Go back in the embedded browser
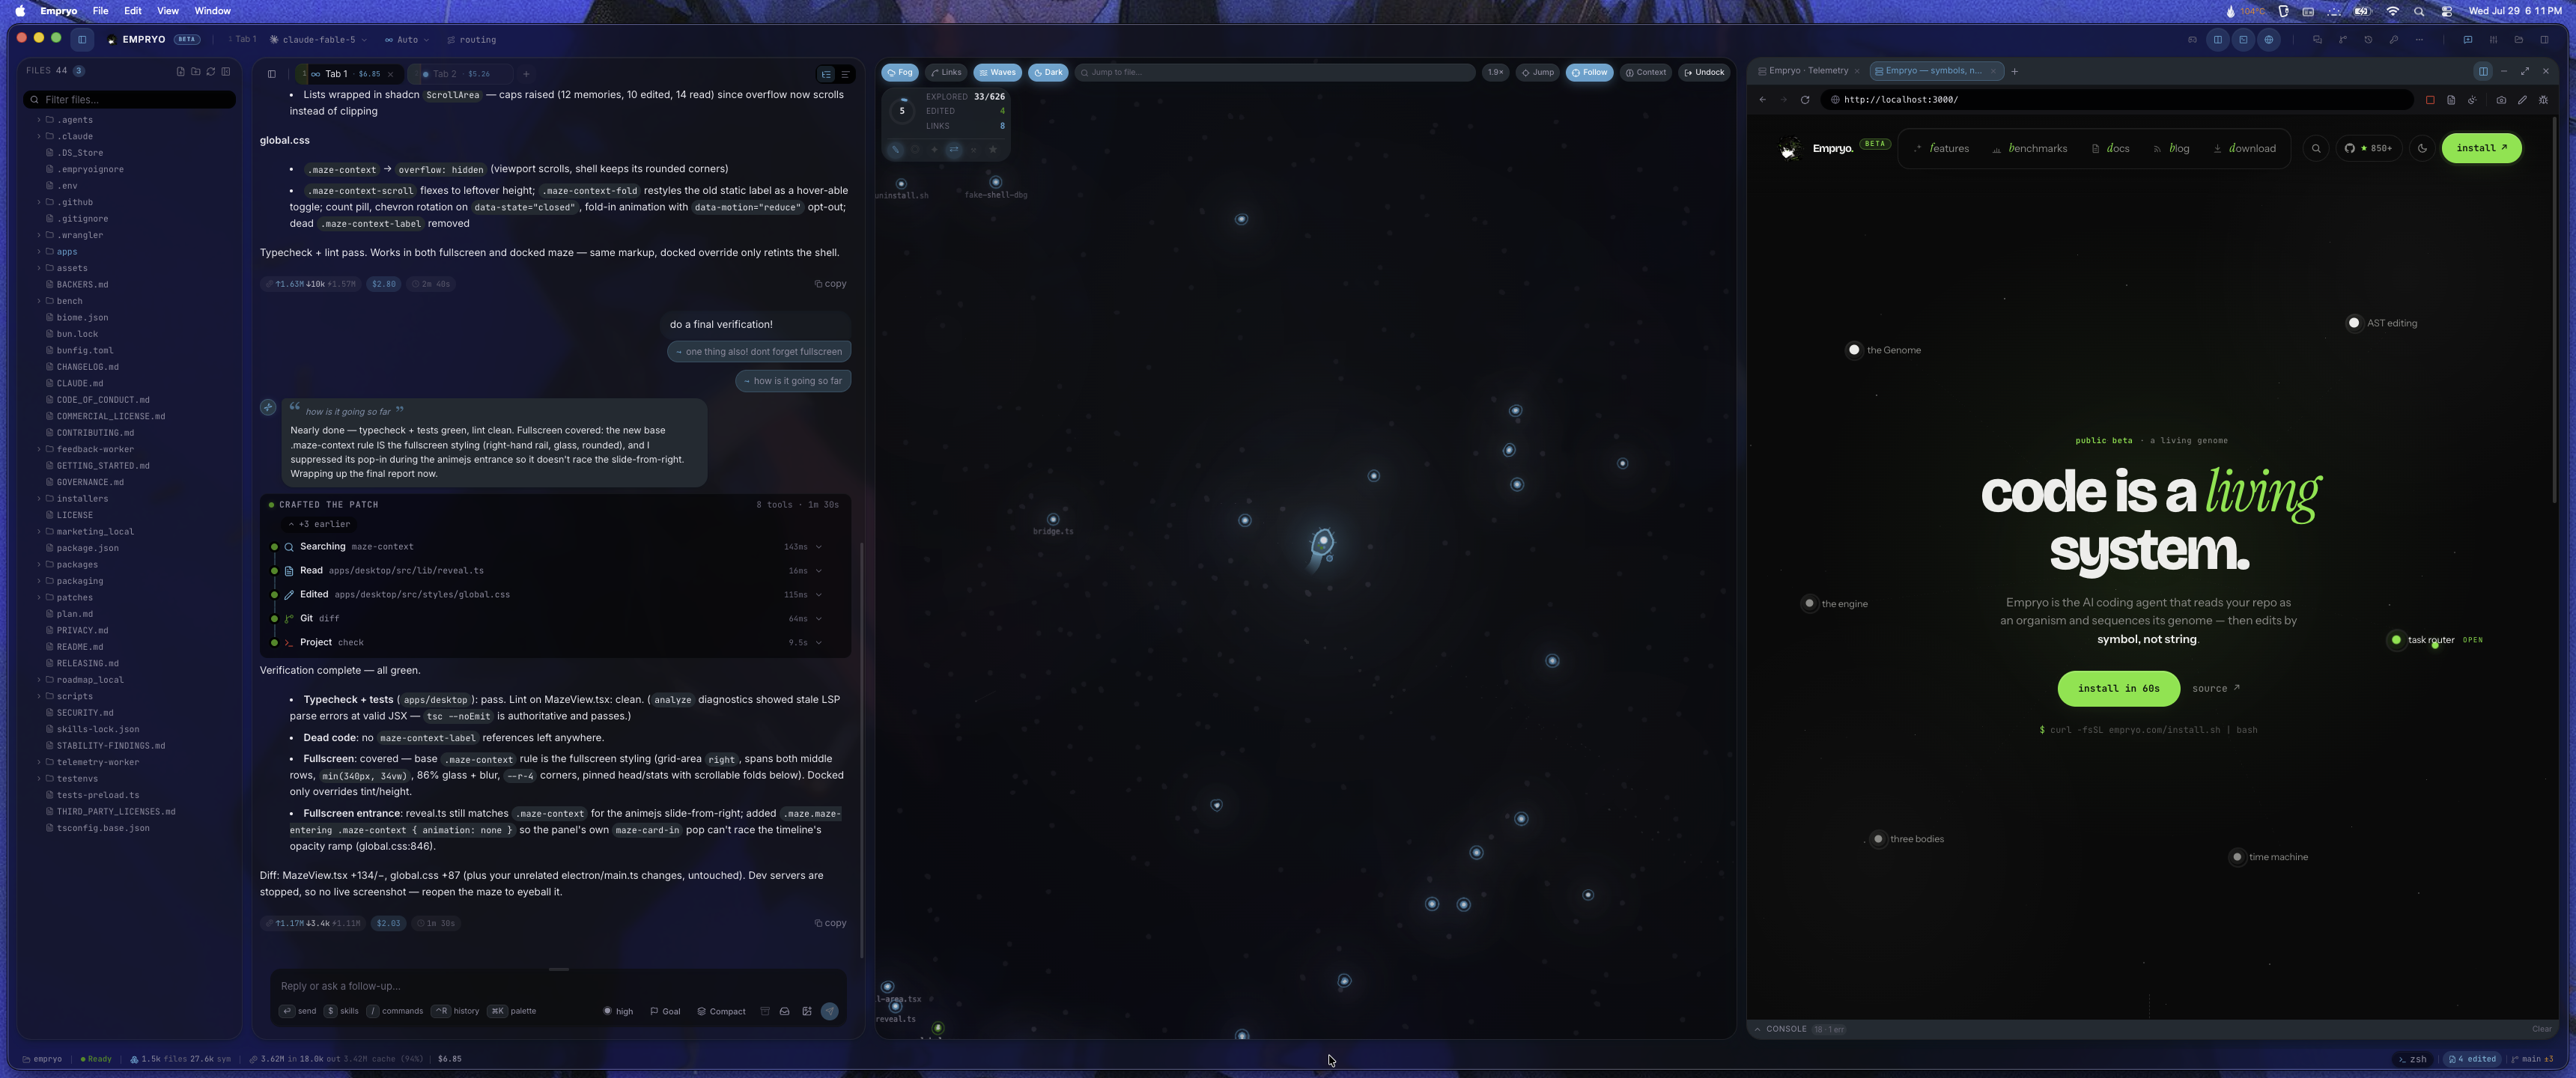The width and height of the screenshot is (2576, 1078). (1763, 100)
